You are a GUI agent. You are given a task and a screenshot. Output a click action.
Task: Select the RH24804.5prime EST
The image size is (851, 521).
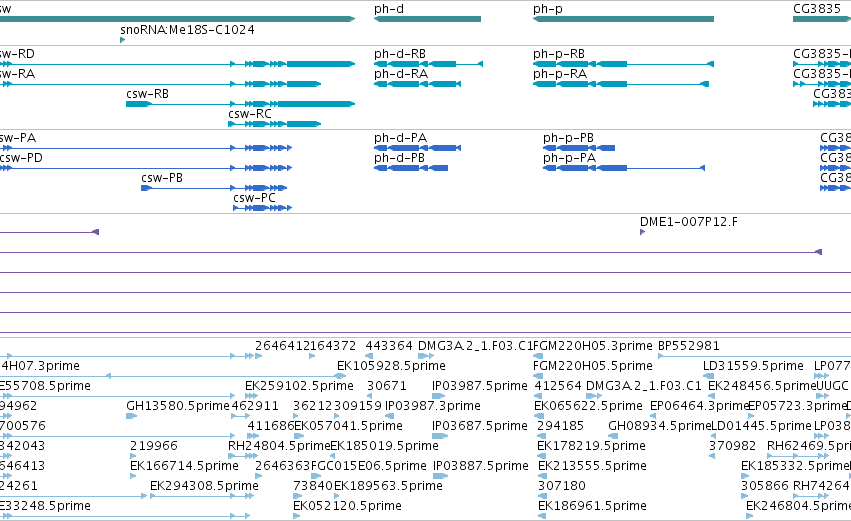point(279,446)
